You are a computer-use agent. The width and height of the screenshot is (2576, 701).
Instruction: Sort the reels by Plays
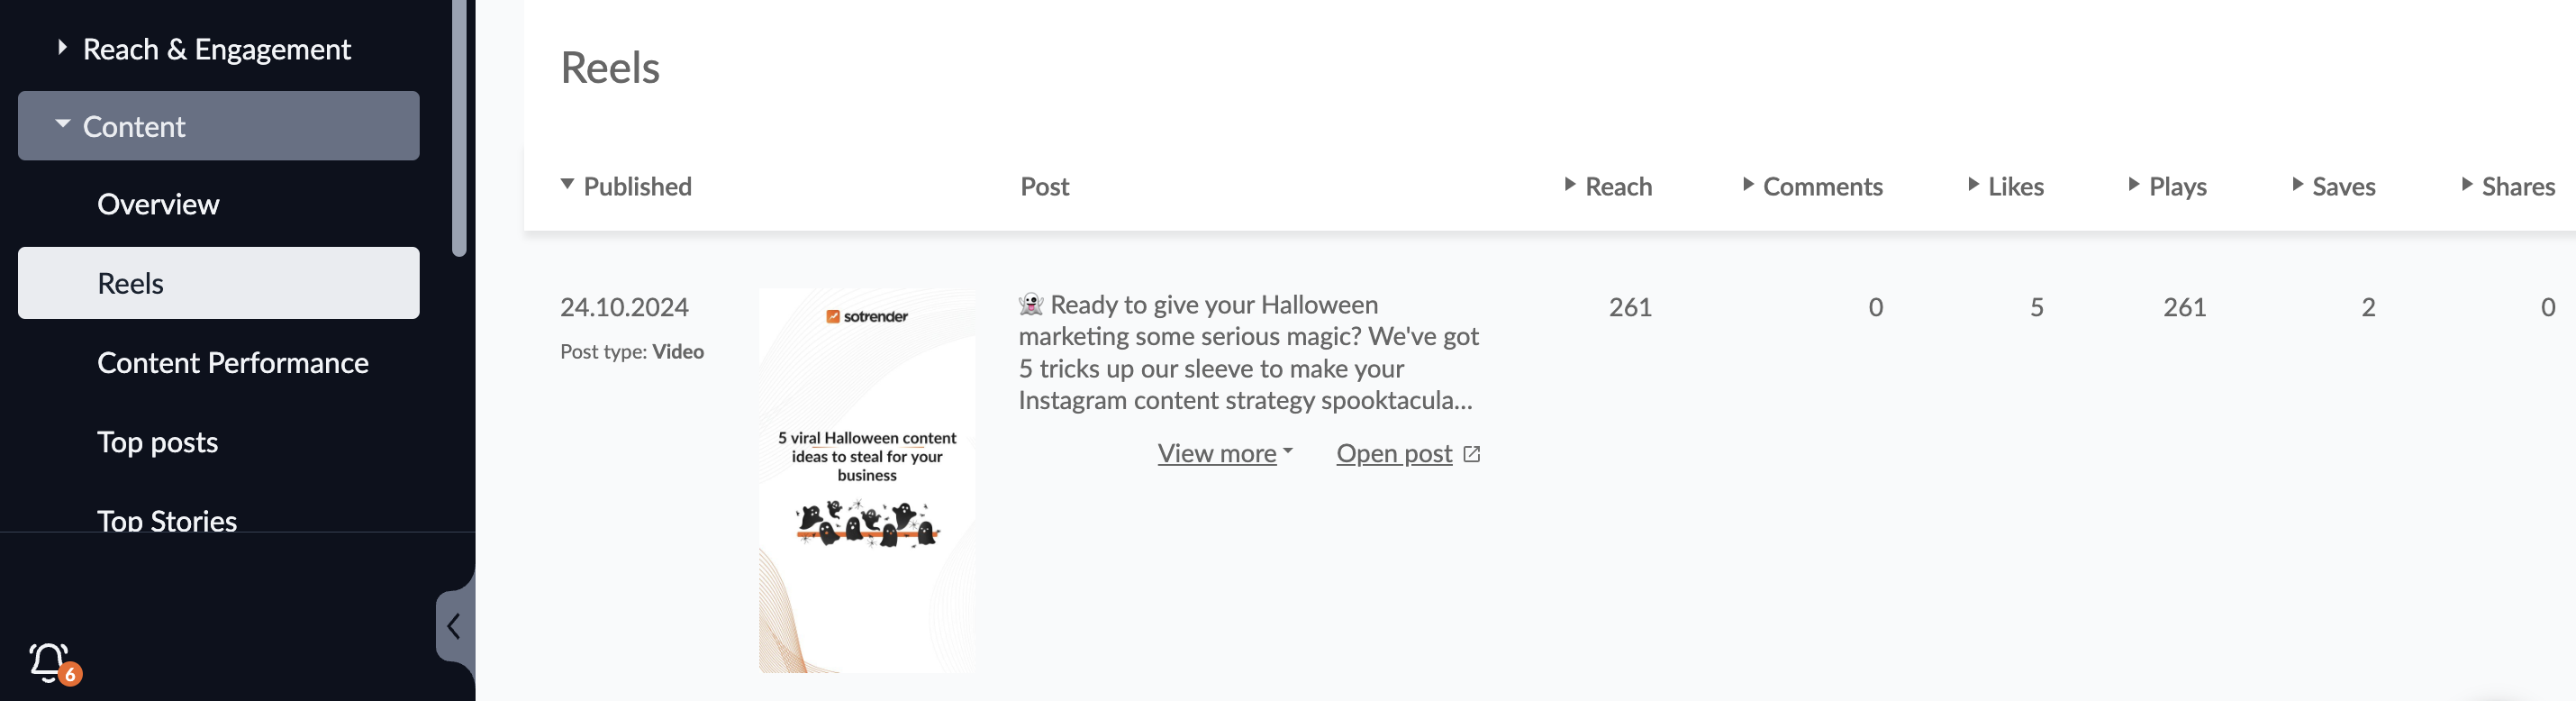2176,187
